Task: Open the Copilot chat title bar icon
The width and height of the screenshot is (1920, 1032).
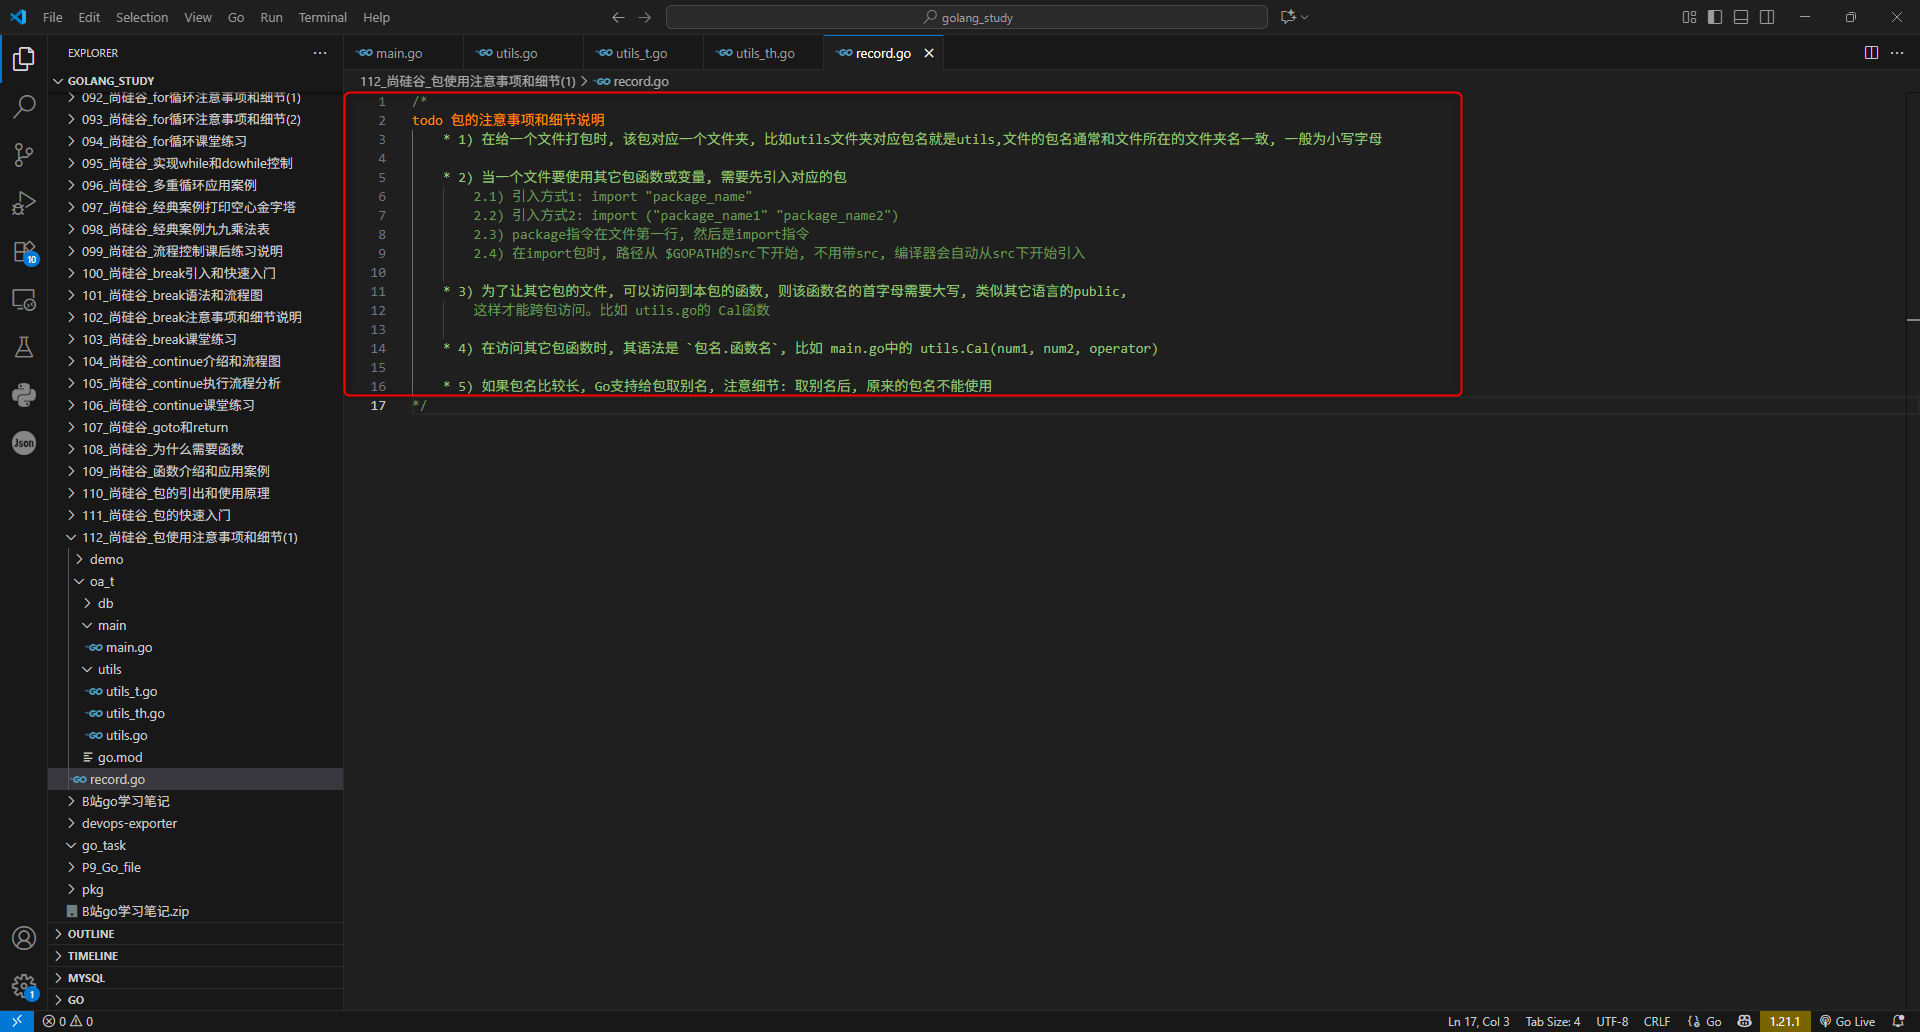Action: click(1294, 17)
